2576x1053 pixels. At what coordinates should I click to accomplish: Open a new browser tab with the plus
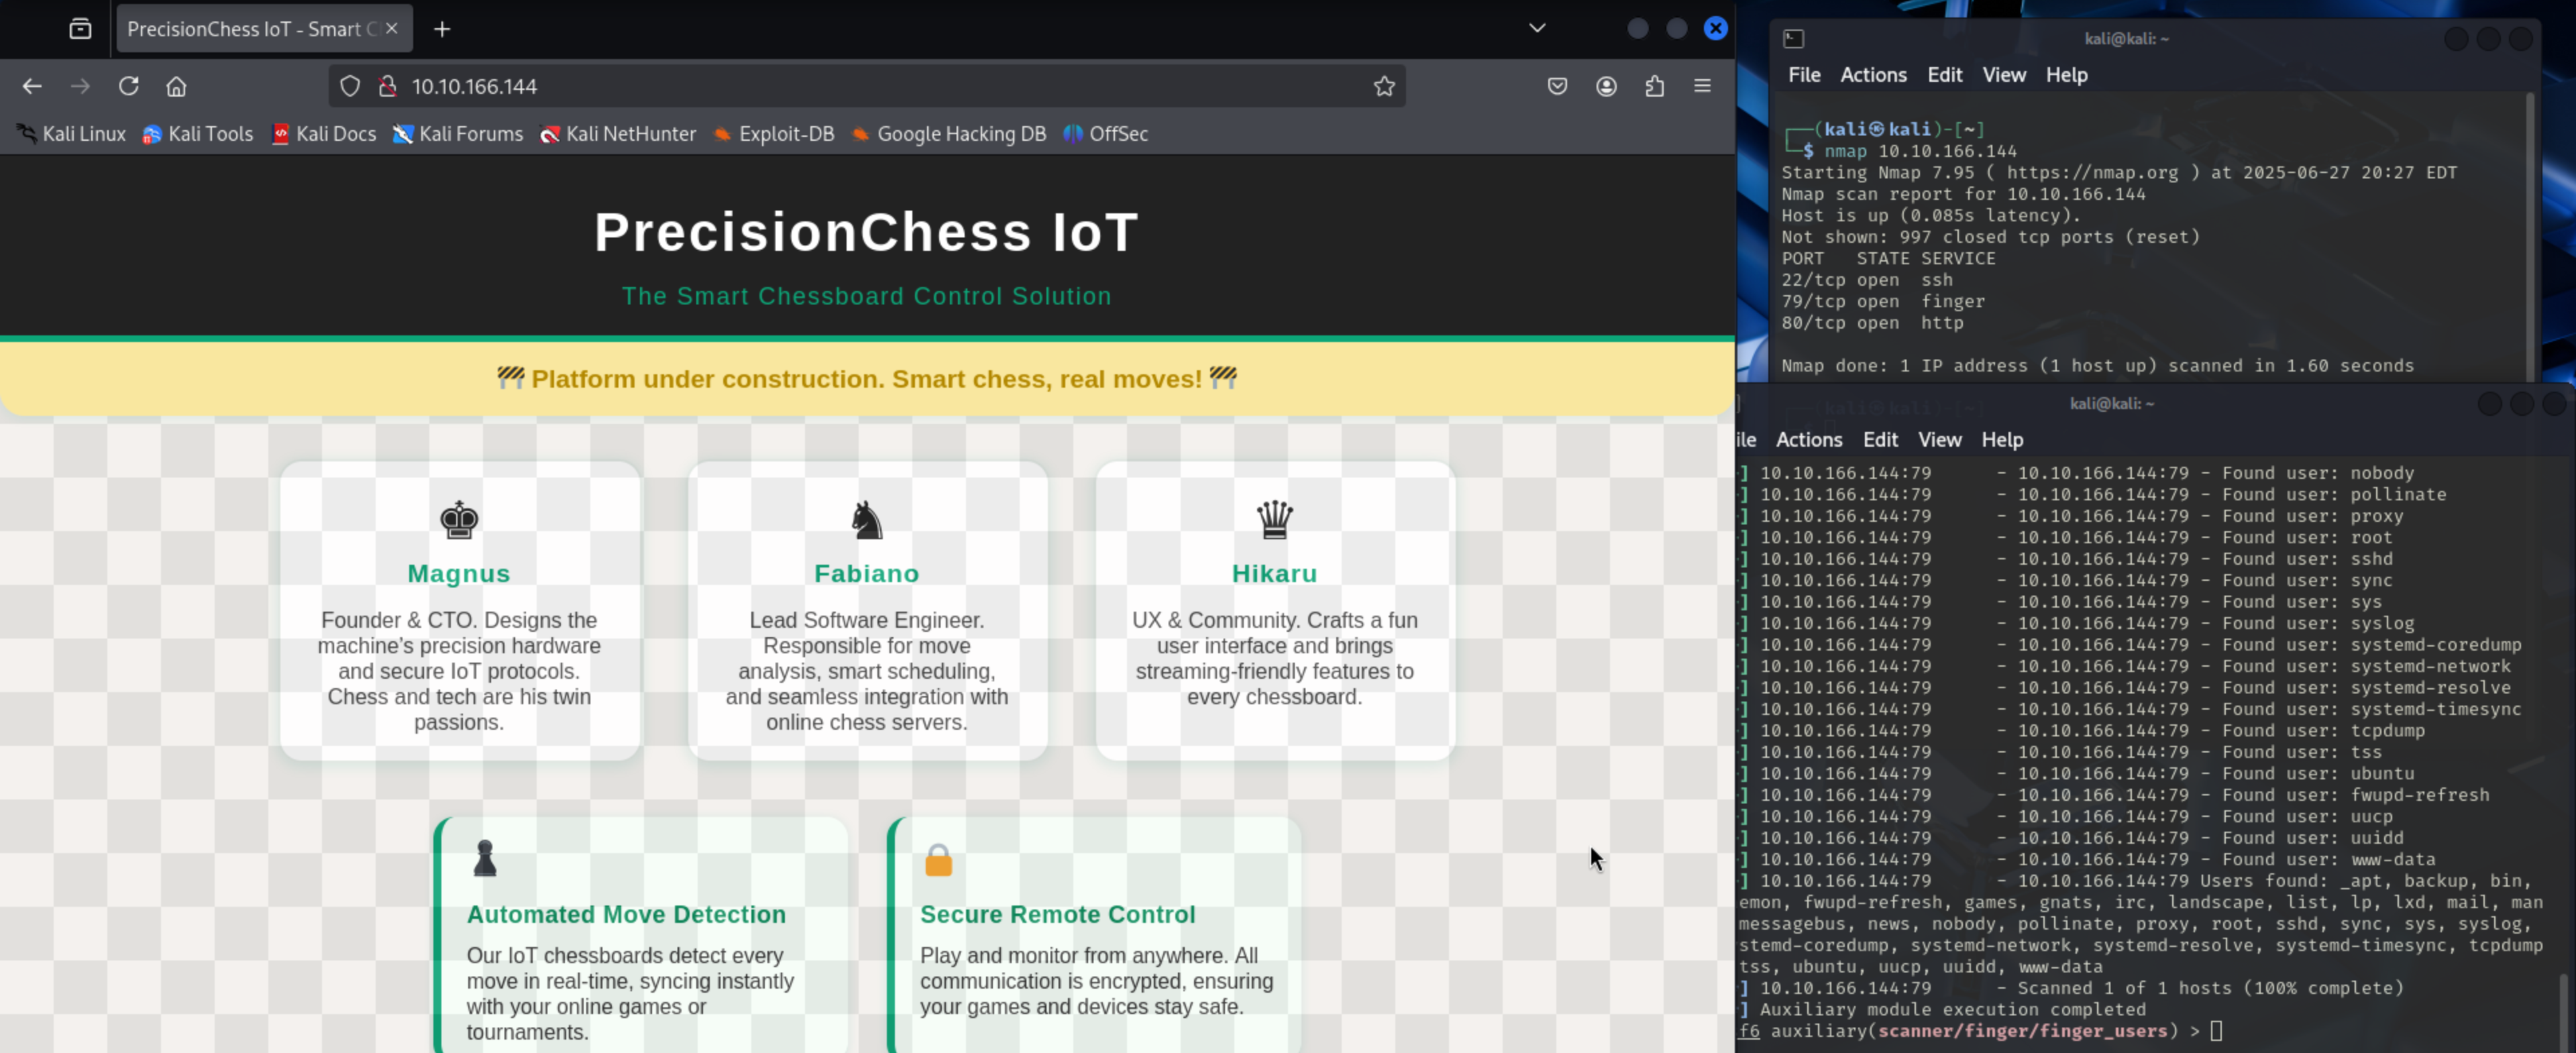[441, 28]
